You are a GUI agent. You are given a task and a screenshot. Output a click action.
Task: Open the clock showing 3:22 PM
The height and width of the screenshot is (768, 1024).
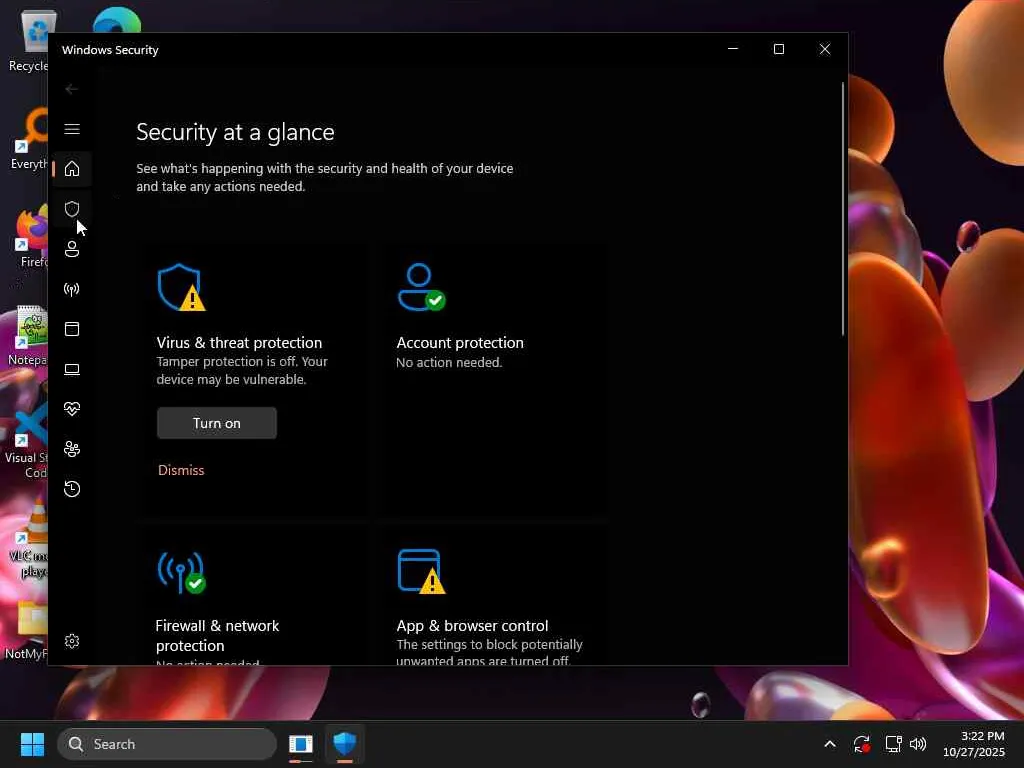(974, 744)
